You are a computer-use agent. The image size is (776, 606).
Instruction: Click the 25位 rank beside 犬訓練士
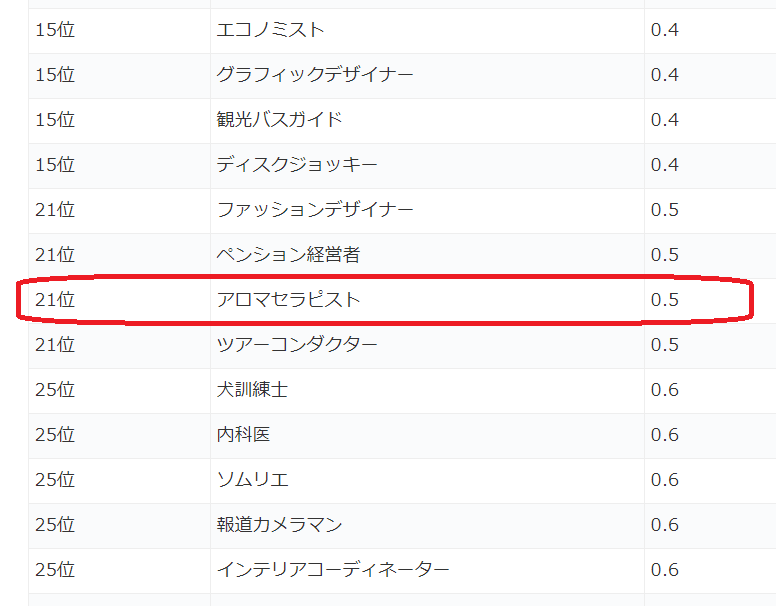[x=55, y=390]
